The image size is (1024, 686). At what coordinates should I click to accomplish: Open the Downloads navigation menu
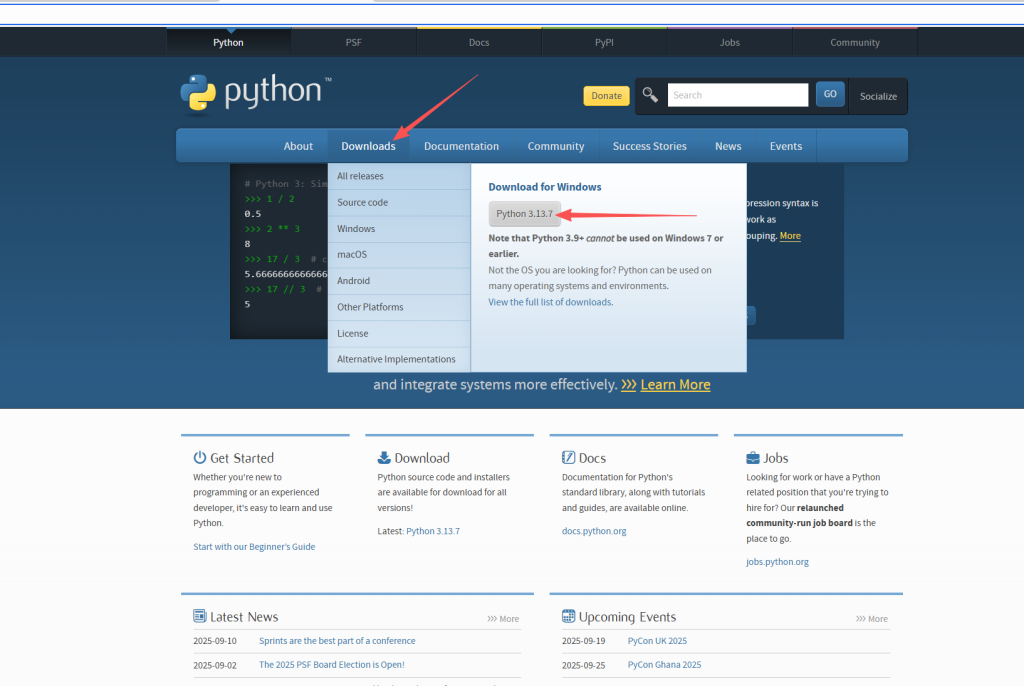point(368,146)
